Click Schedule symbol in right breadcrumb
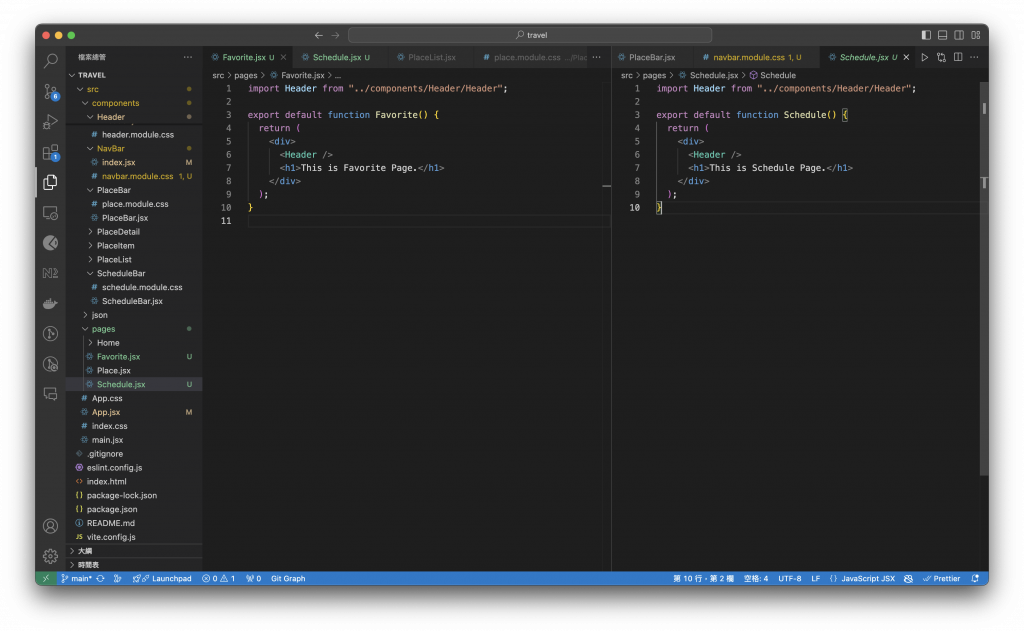Viewport: 1024px width, 632px height. 773,76
